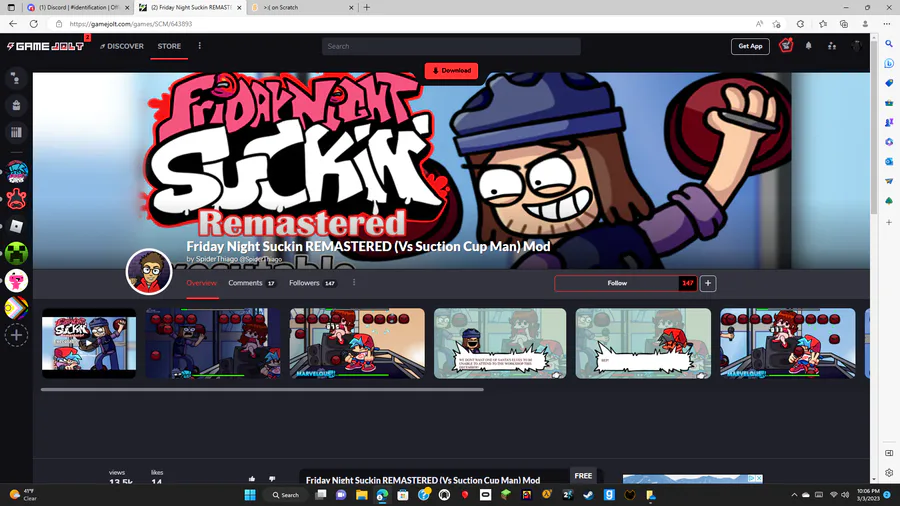The image size is (900, 506).
Task: Add this page to favorites
Action: tap(777, 24)
